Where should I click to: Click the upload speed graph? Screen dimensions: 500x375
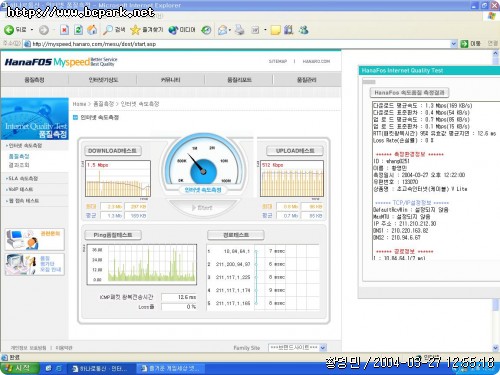[292, 179]
